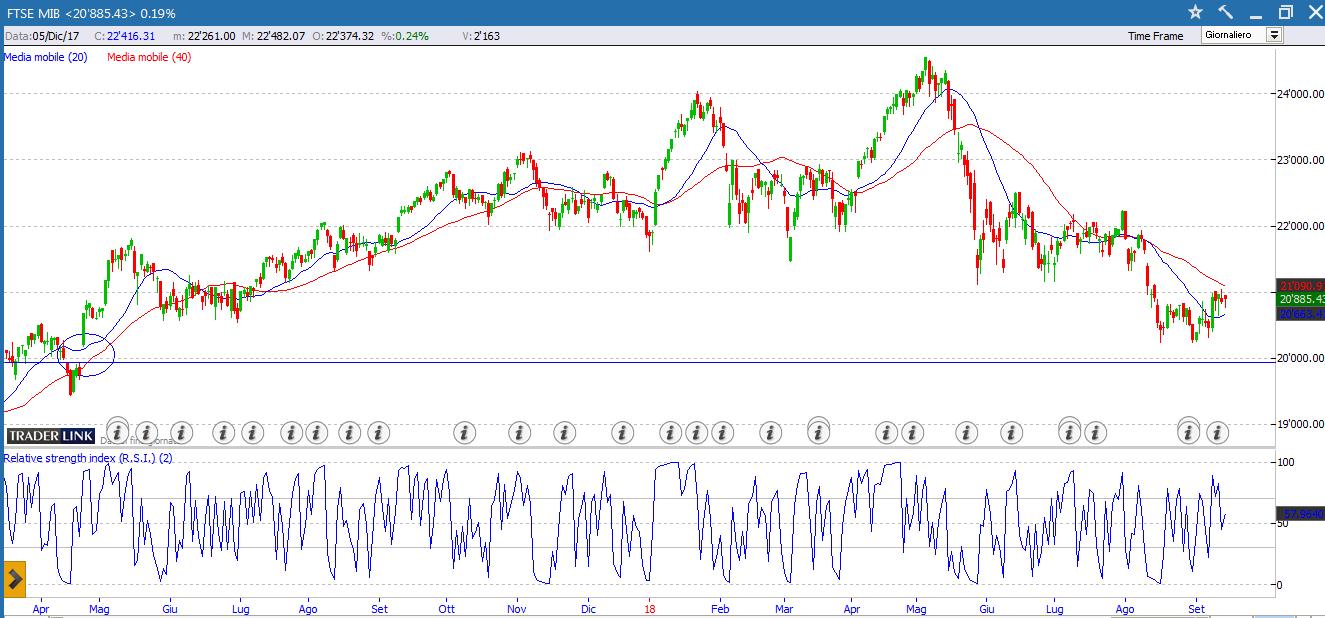The width and height of the screenshot is (1325, 618).
Task: Restore down the FTSE MIB chart window
Action: point(1285,12)
